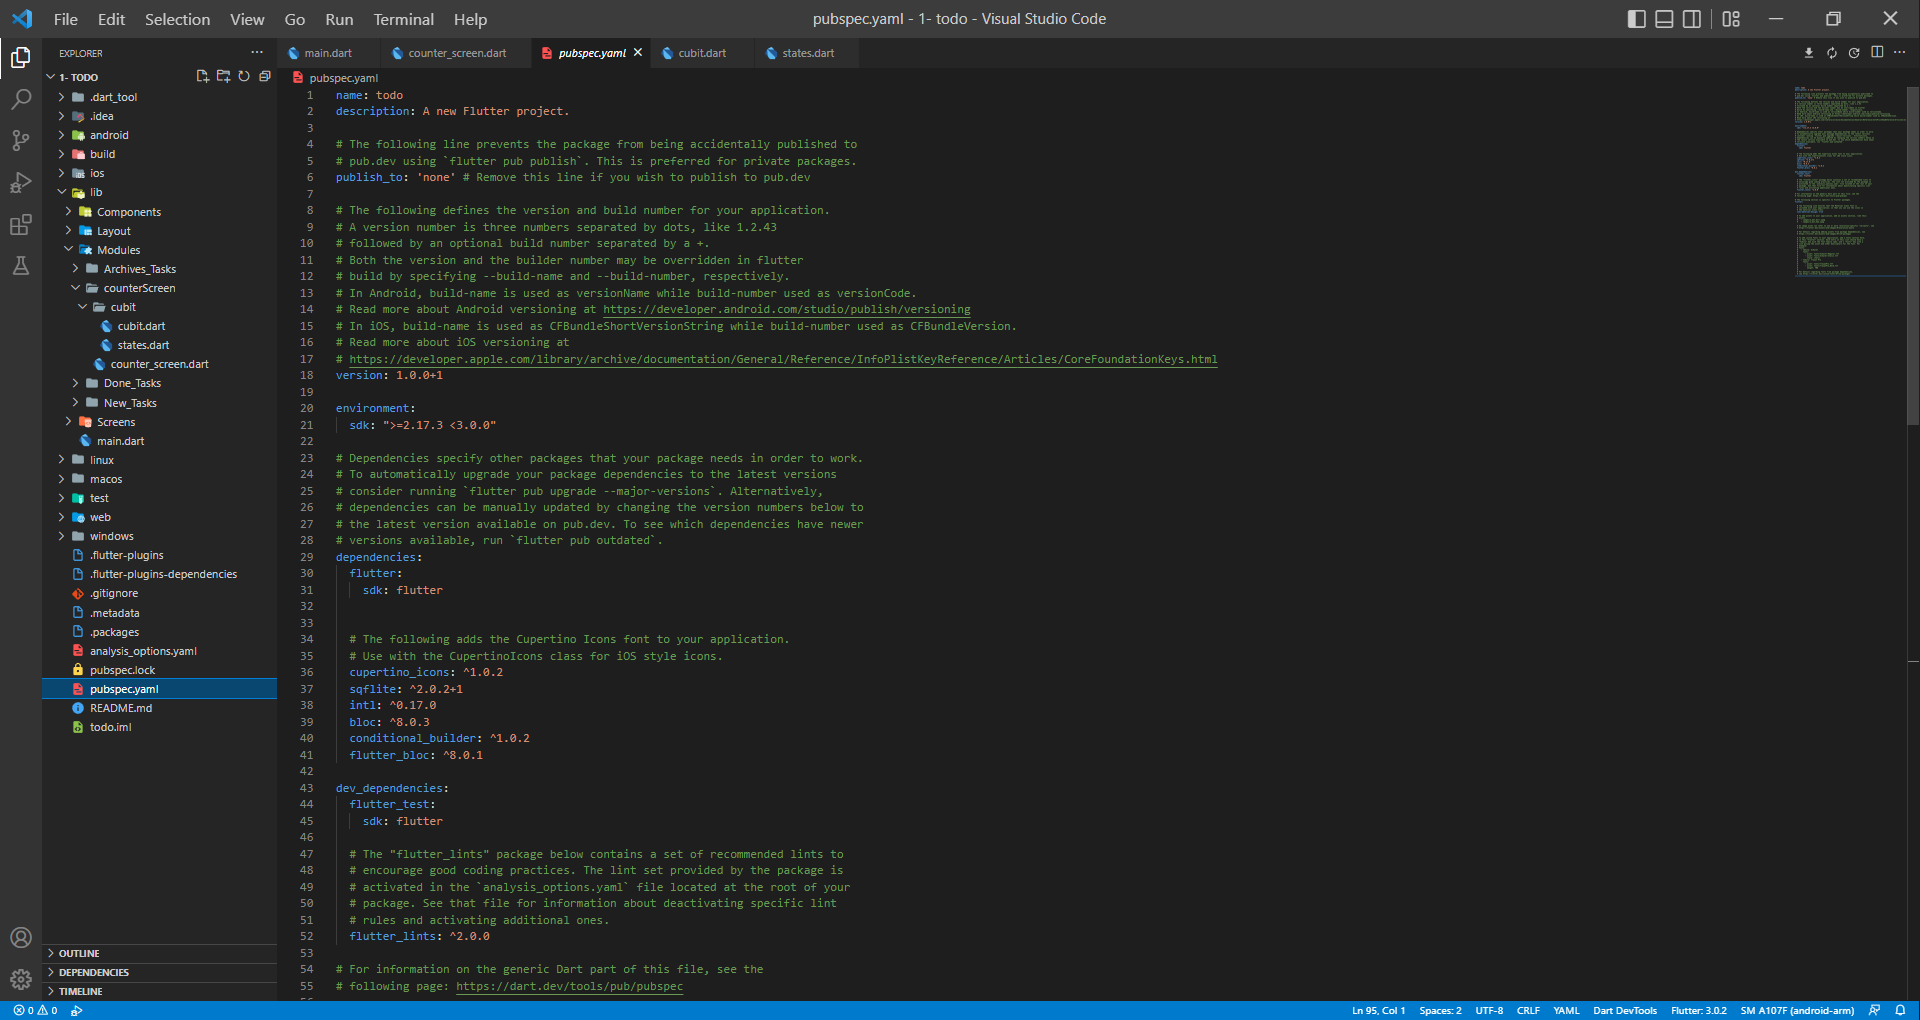Screen dimensions: 1920x1020
Task: Click the feedback icon in status bar
Action: pyautogui.click(x=1875, y=1010)
